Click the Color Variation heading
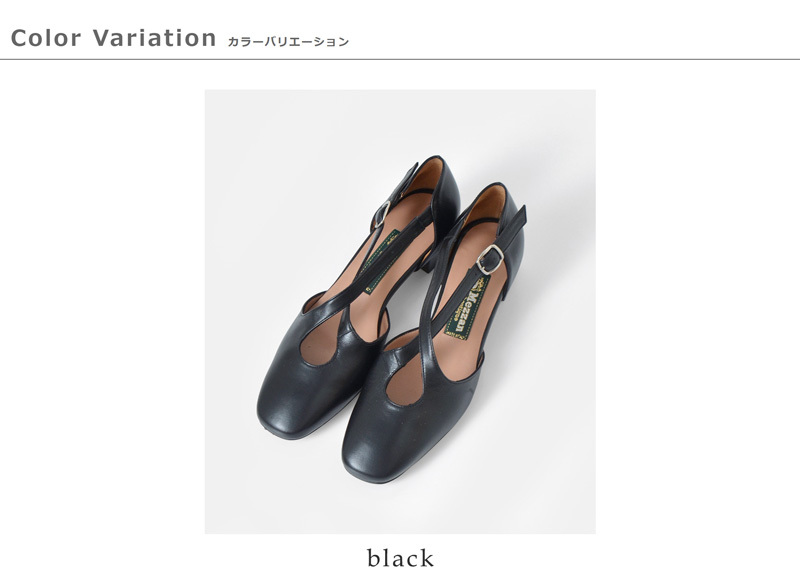This screenshot has height=578, width=800. click(x=113, y=38)
